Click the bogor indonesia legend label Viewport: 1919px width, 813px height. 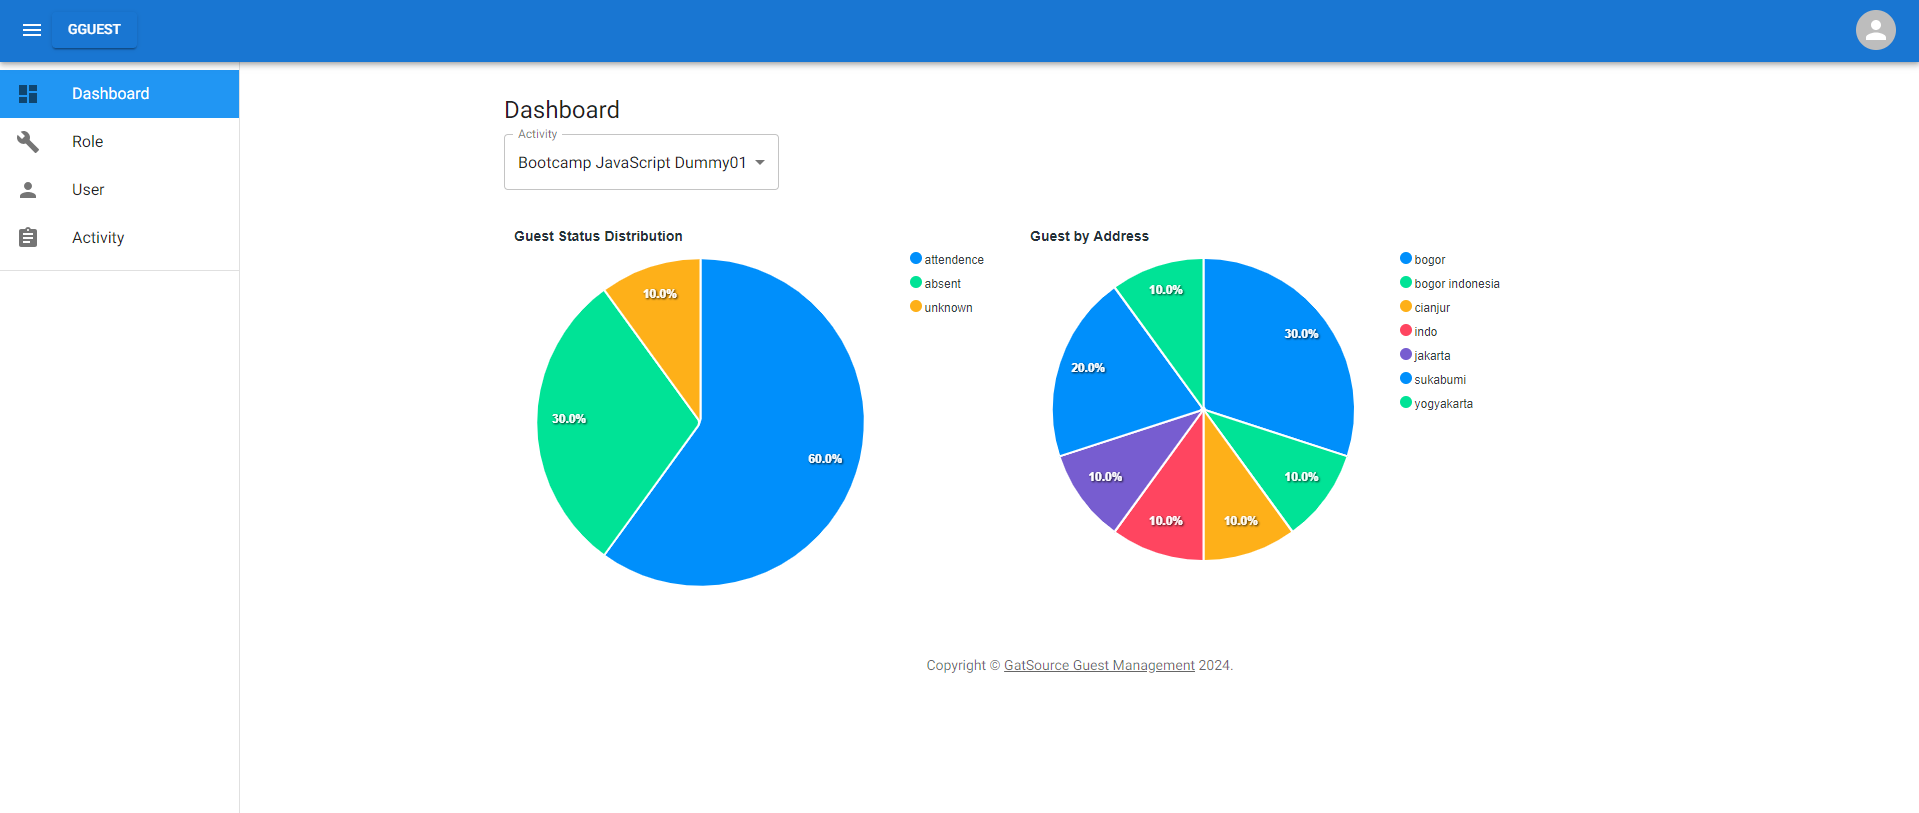point(1457,284)
